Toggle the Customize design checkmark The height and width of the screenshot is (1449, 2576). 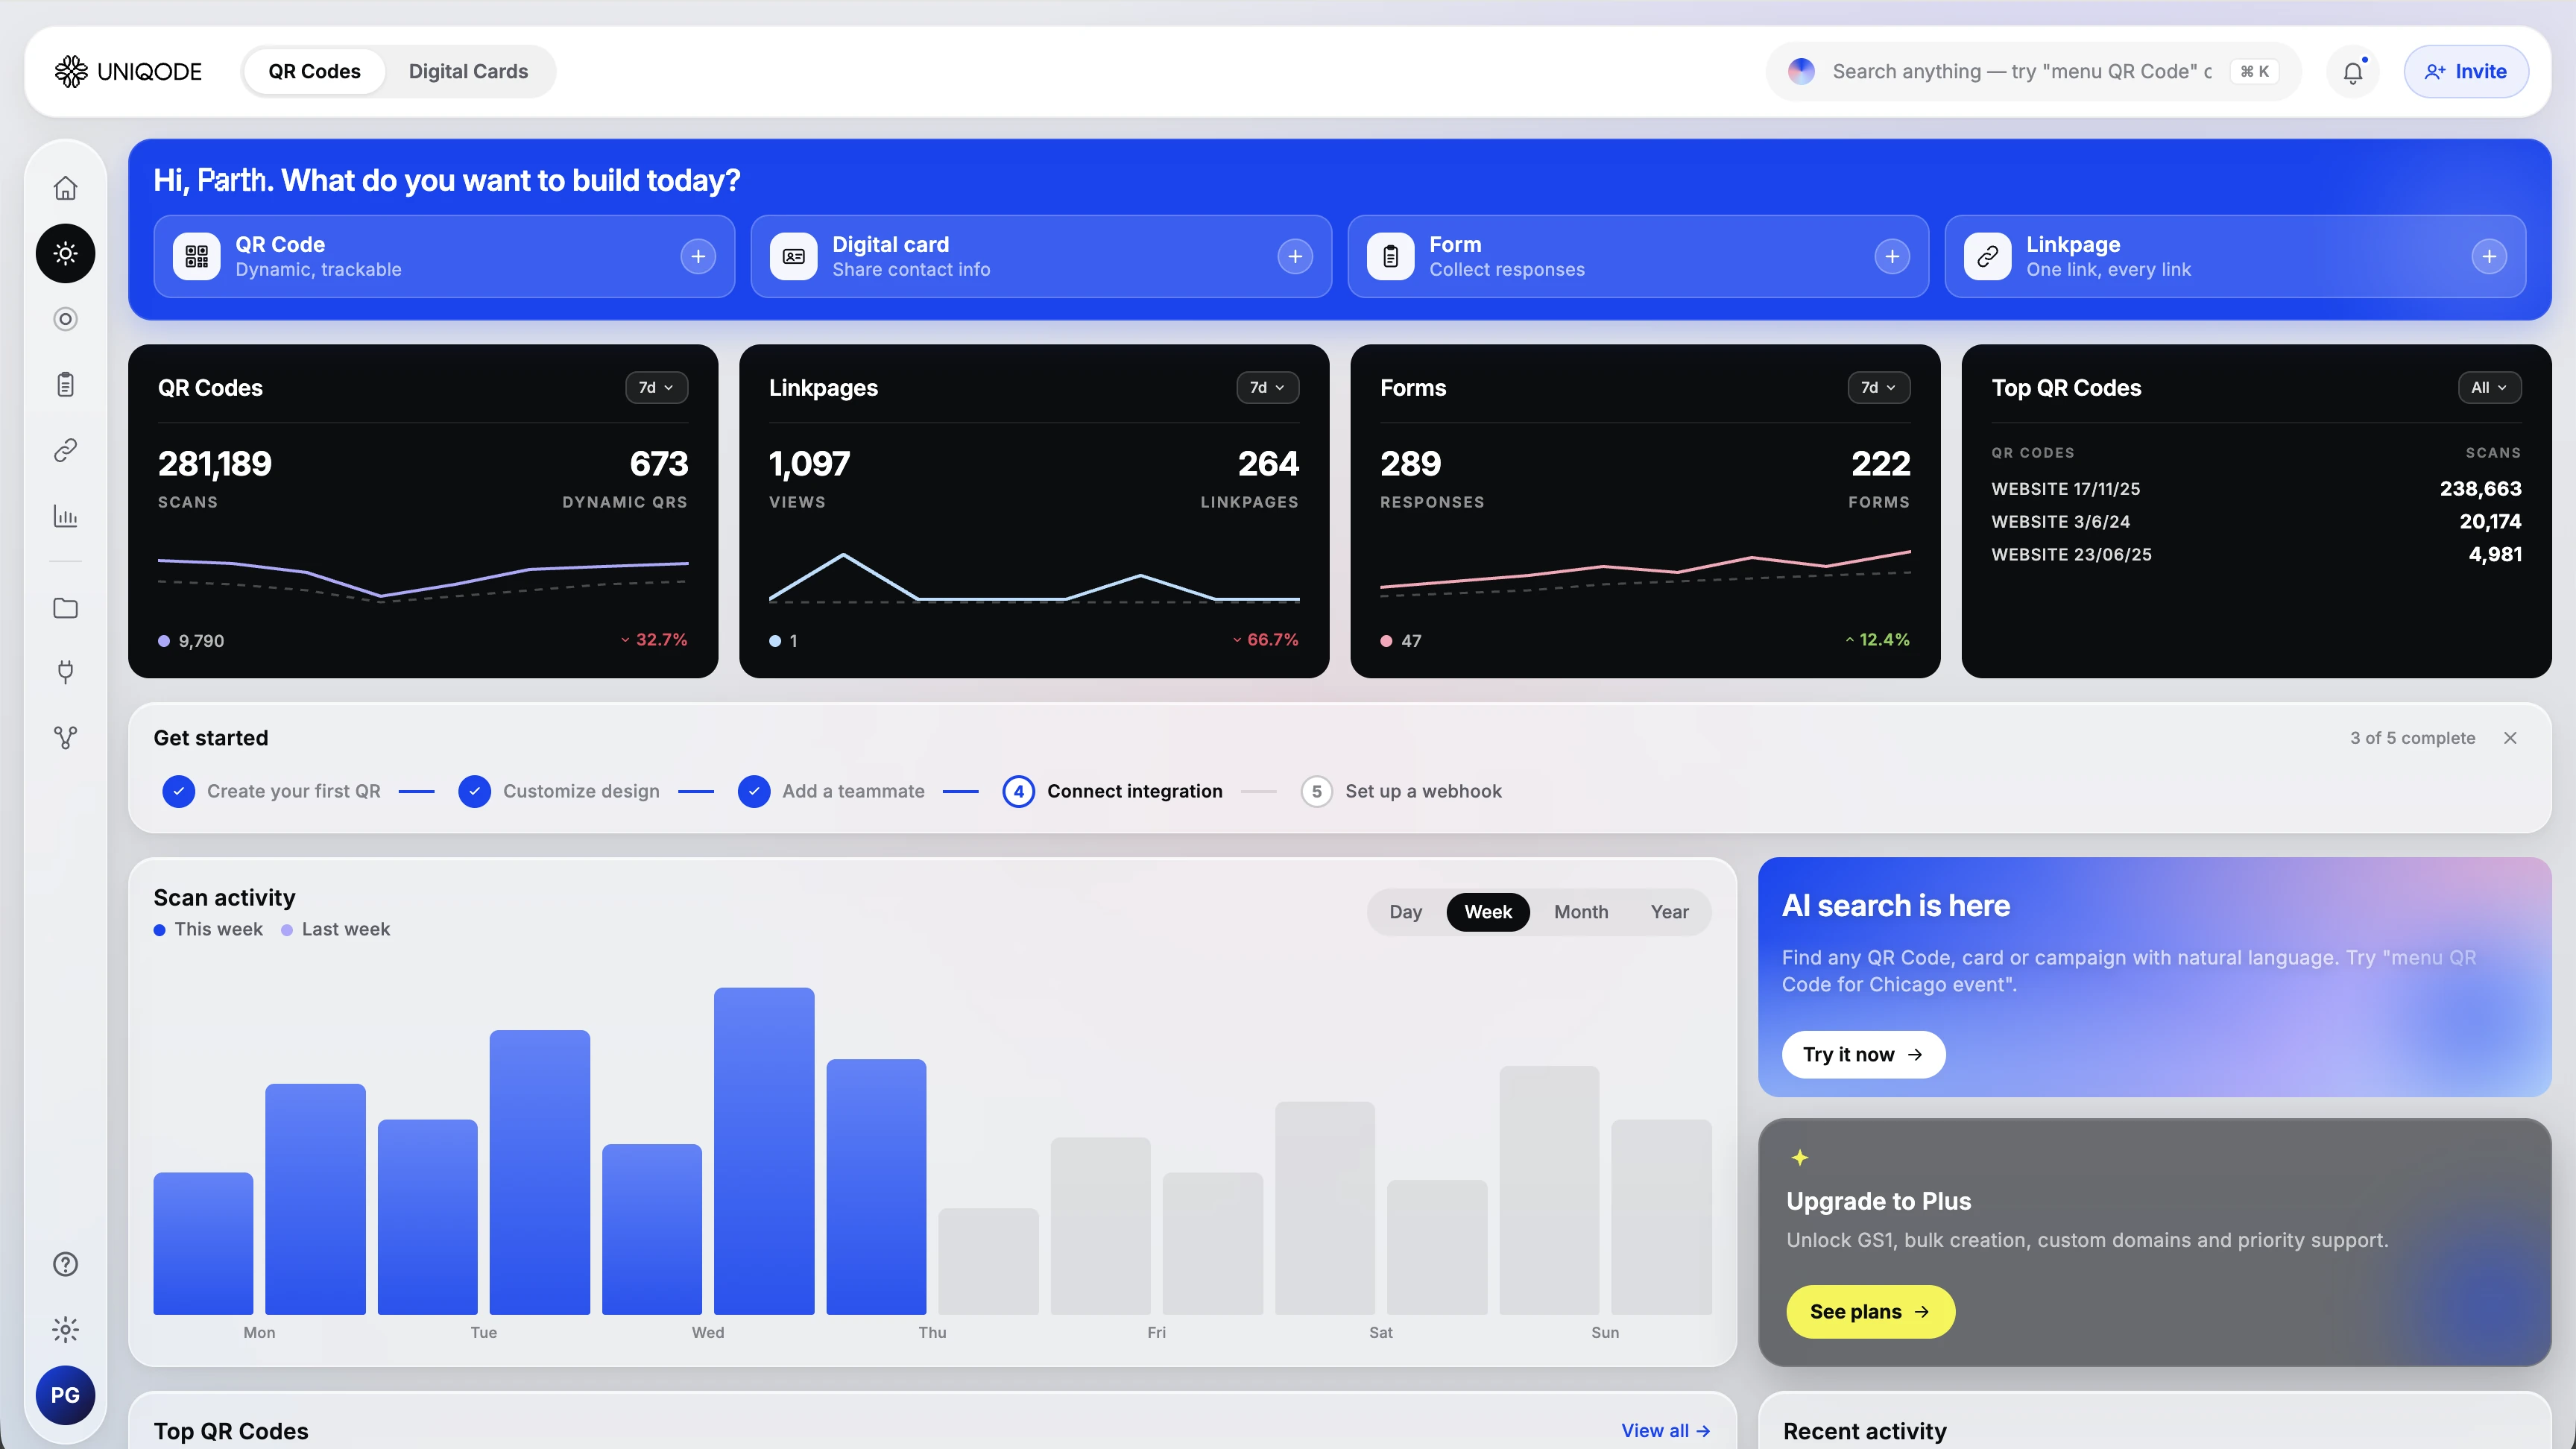pyautogui.click(x=474, y=791)
